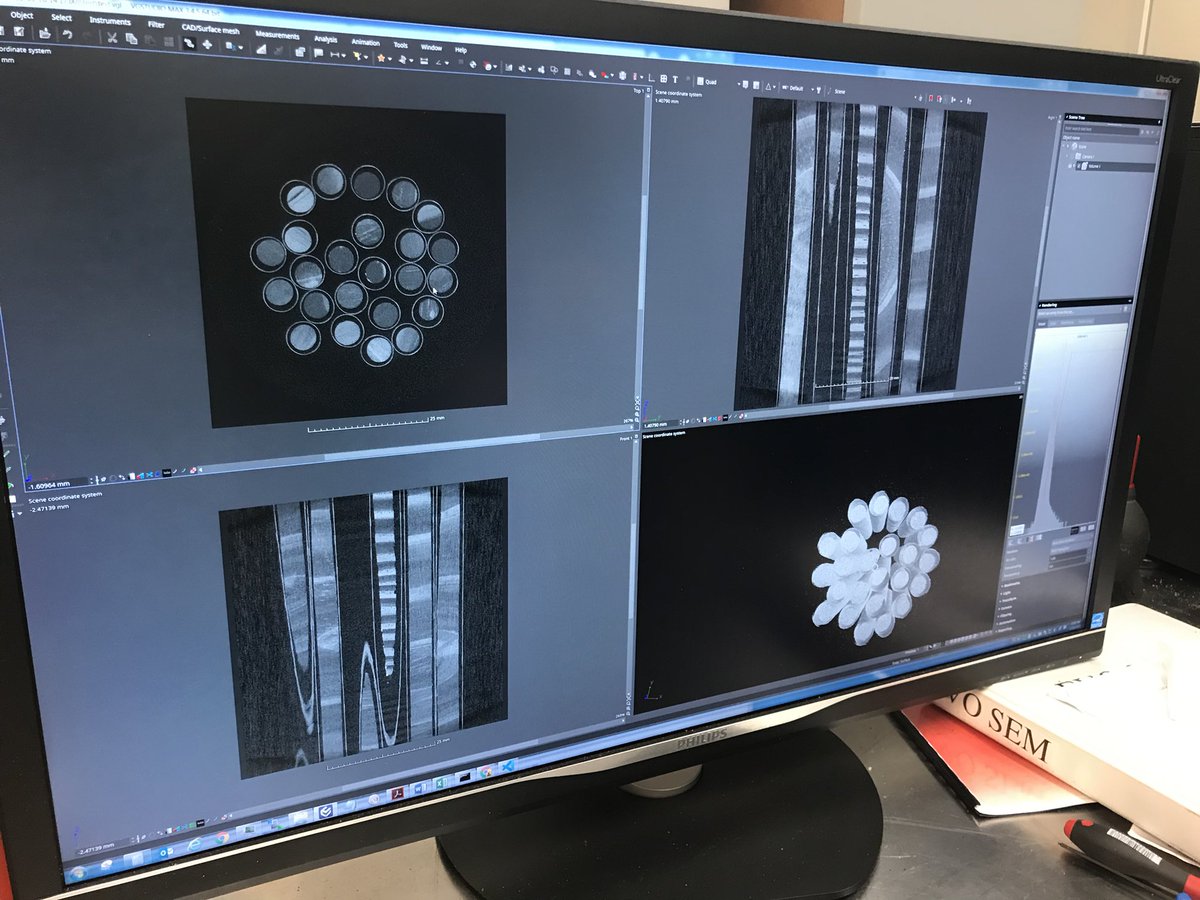The image size is (1200, 900).
Task: Open Word from the taskbar
Action: coord(419,788)
